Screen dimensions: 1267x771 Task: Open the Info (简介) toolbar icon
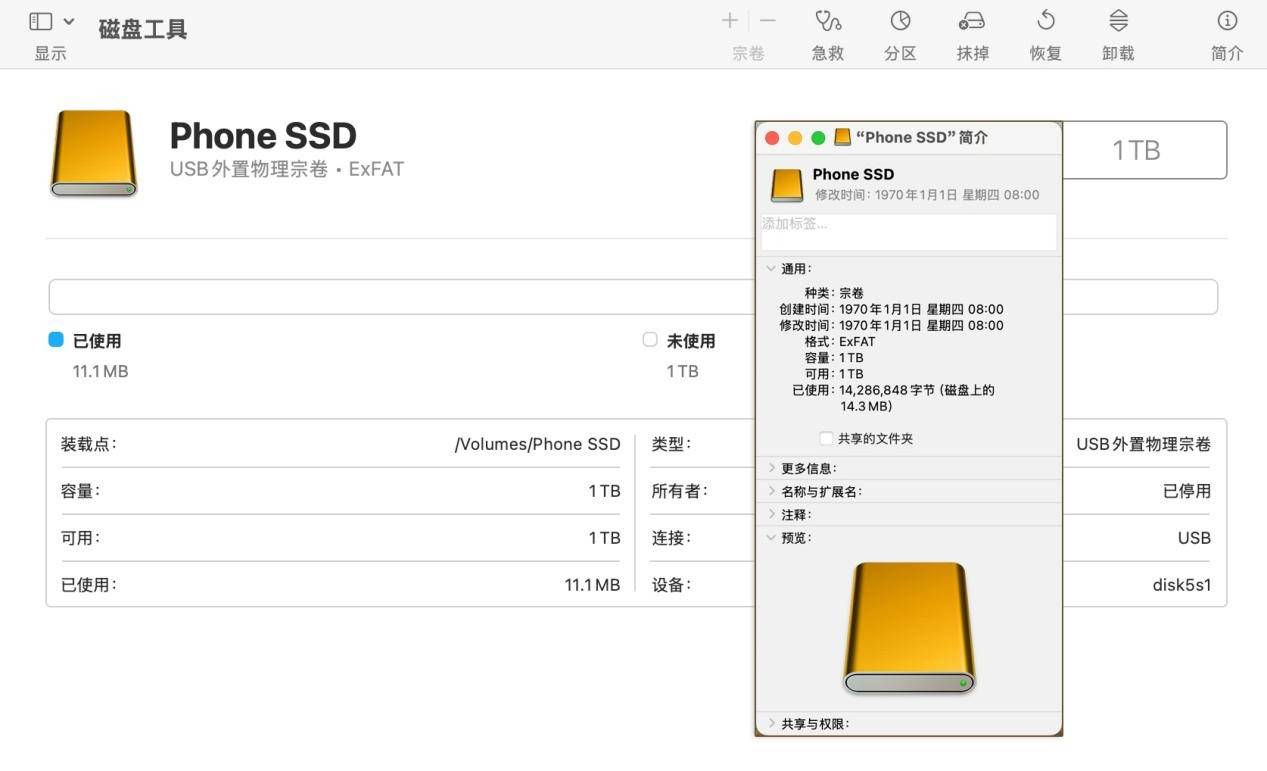coord(1227,21)
